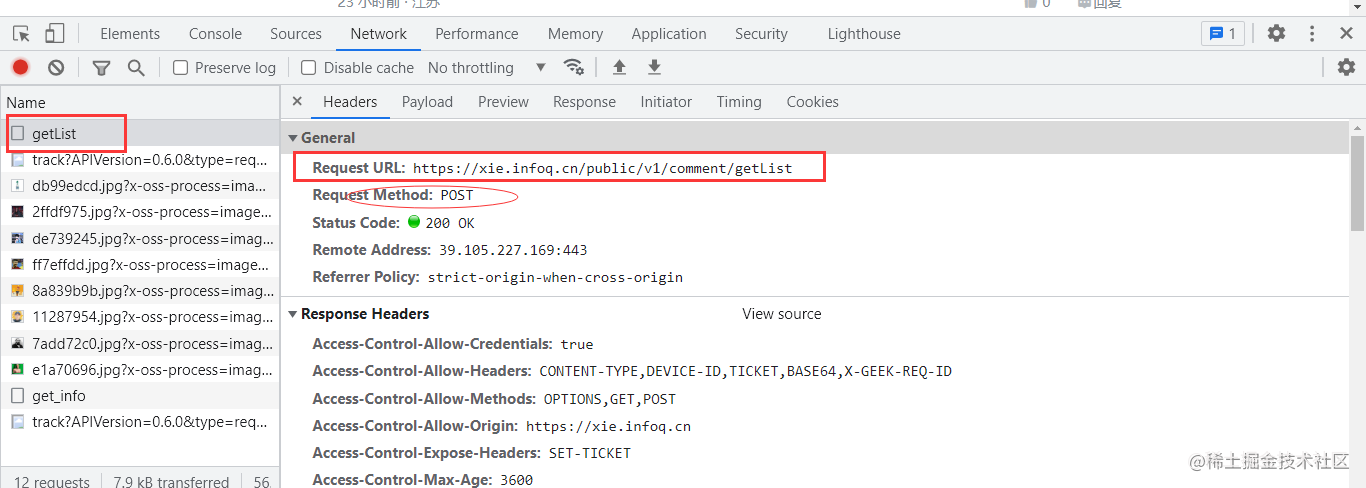The height and width of the screenshot is (488, 1366).
Task: Collapse the Response Headers section
Action: 293,314
